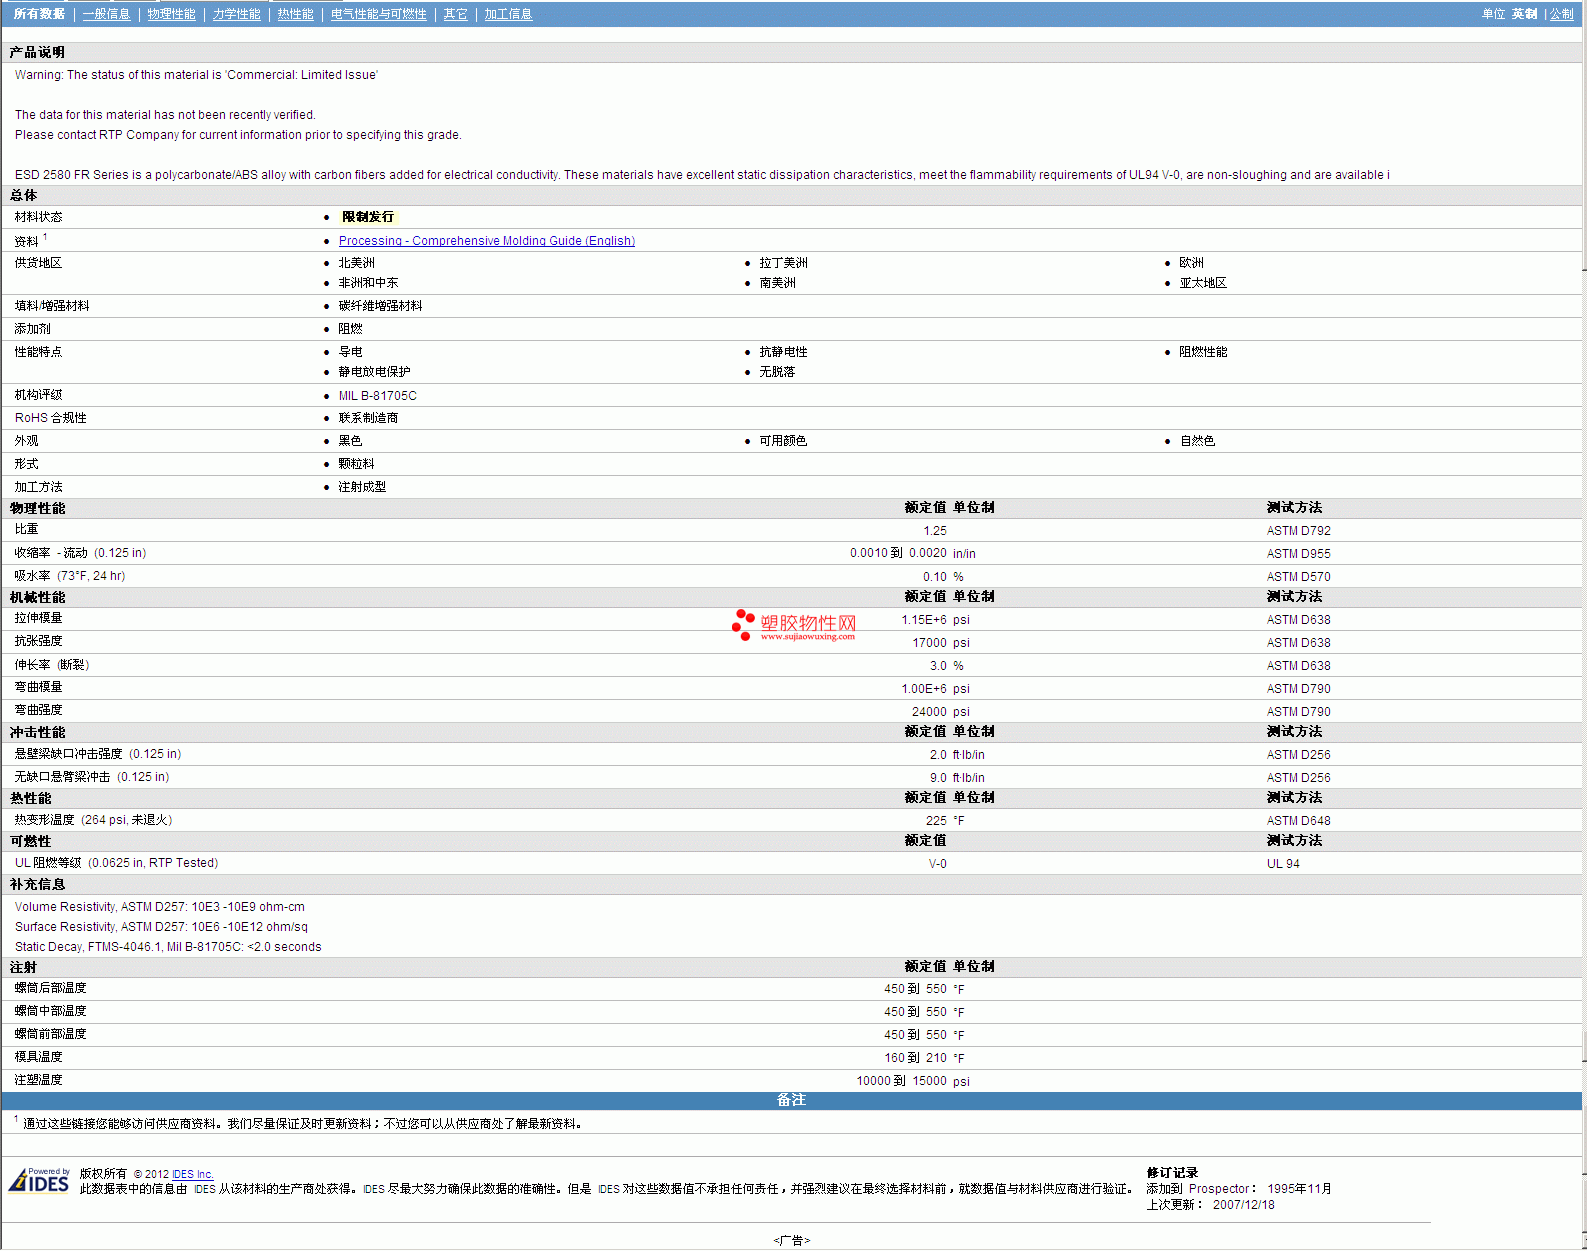This screenshot has width=1587, height=1251.
Task: Switch units to 公制
Action: [x=1561, y=14]
